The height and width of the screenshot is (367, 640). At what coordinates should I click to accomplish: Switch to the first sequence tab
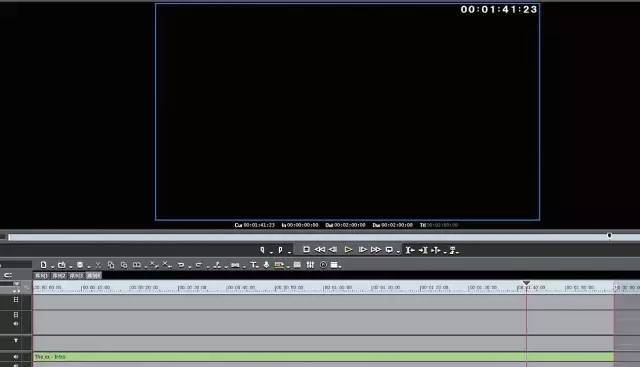(x=41, y=276)
